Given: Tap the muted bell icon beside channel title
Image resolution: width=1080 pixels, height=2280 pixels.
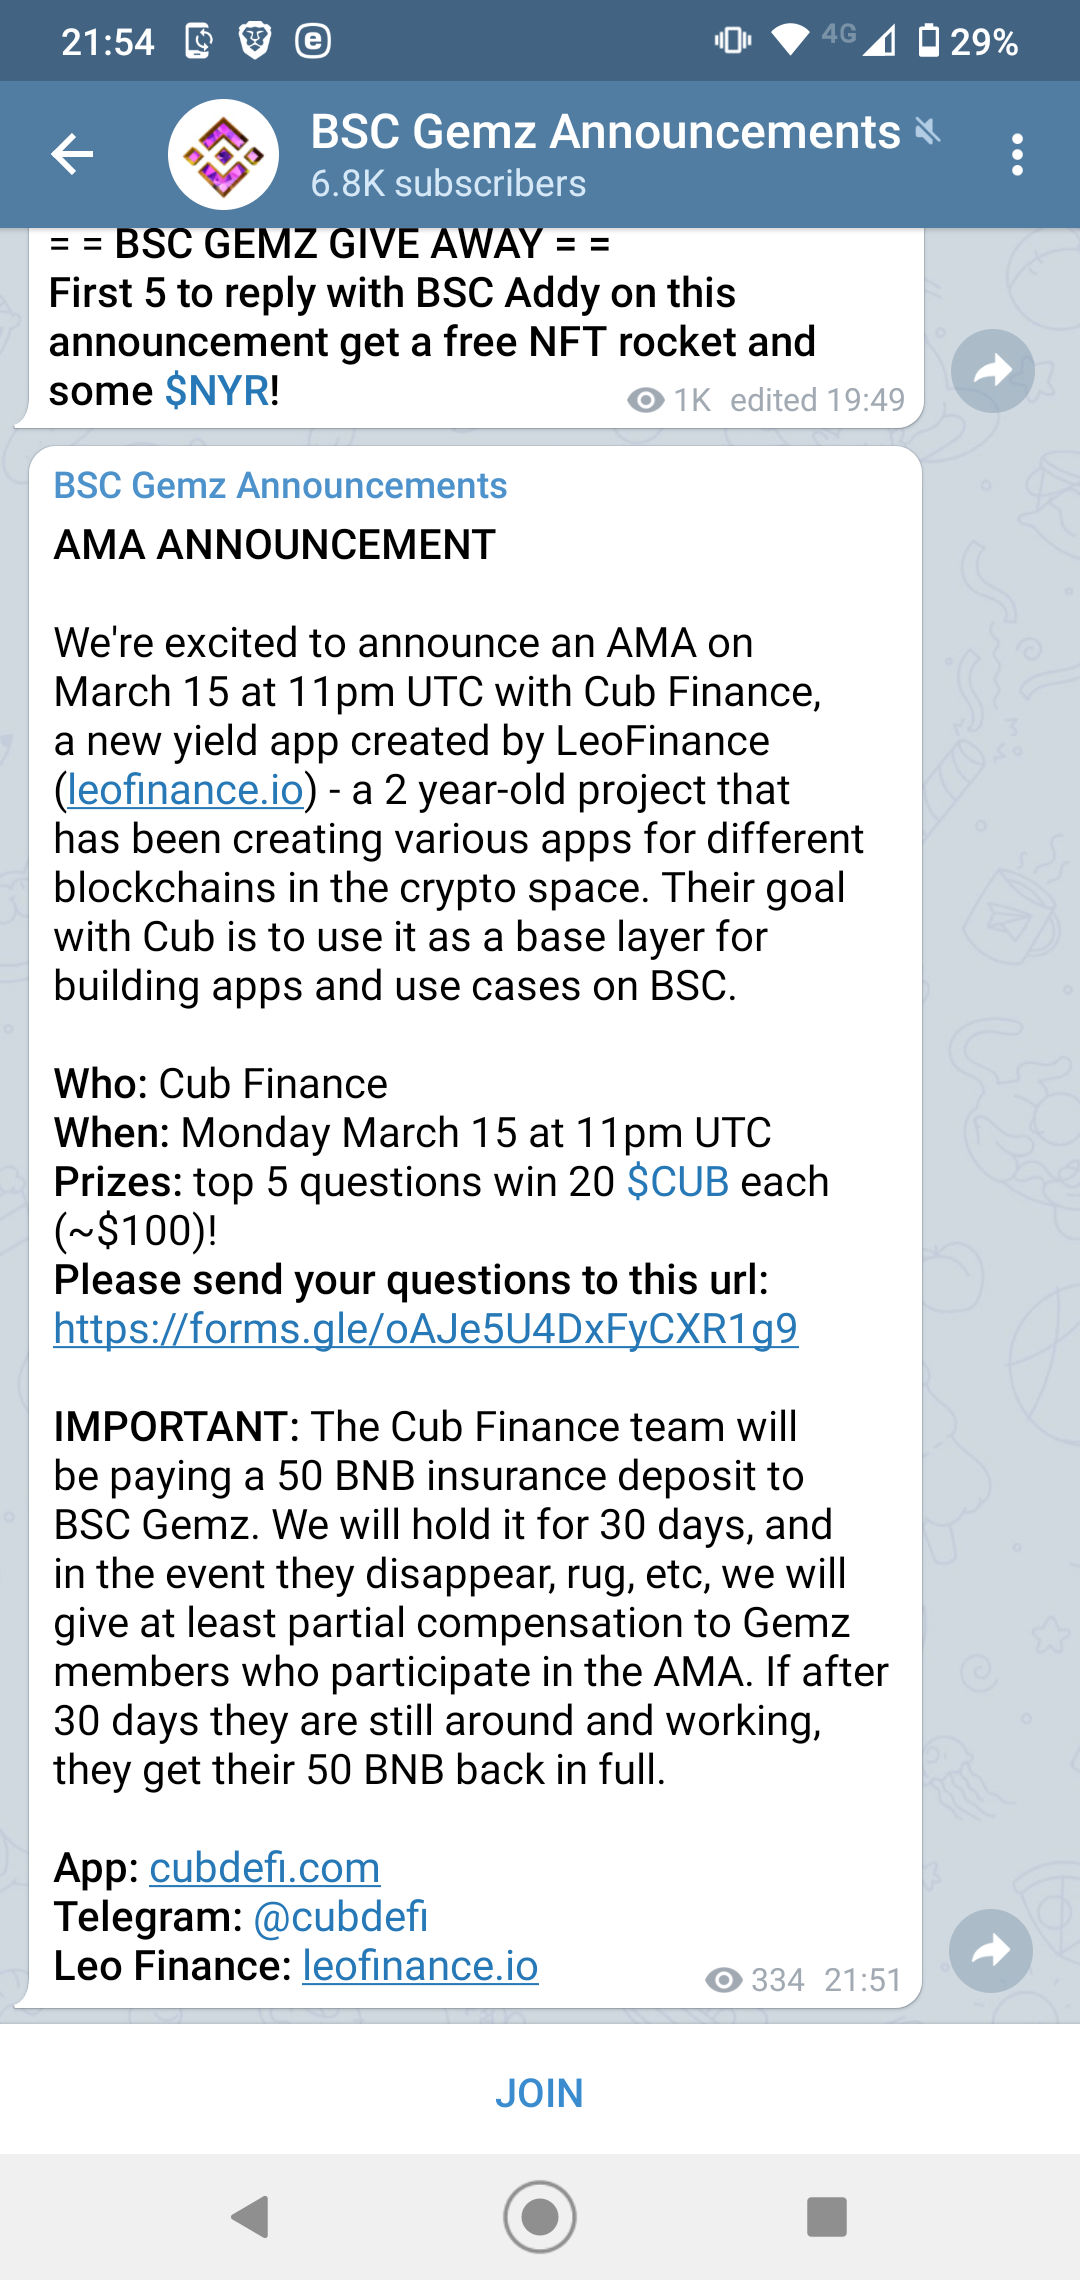Looking at the screenshot, I should (929, 131).
